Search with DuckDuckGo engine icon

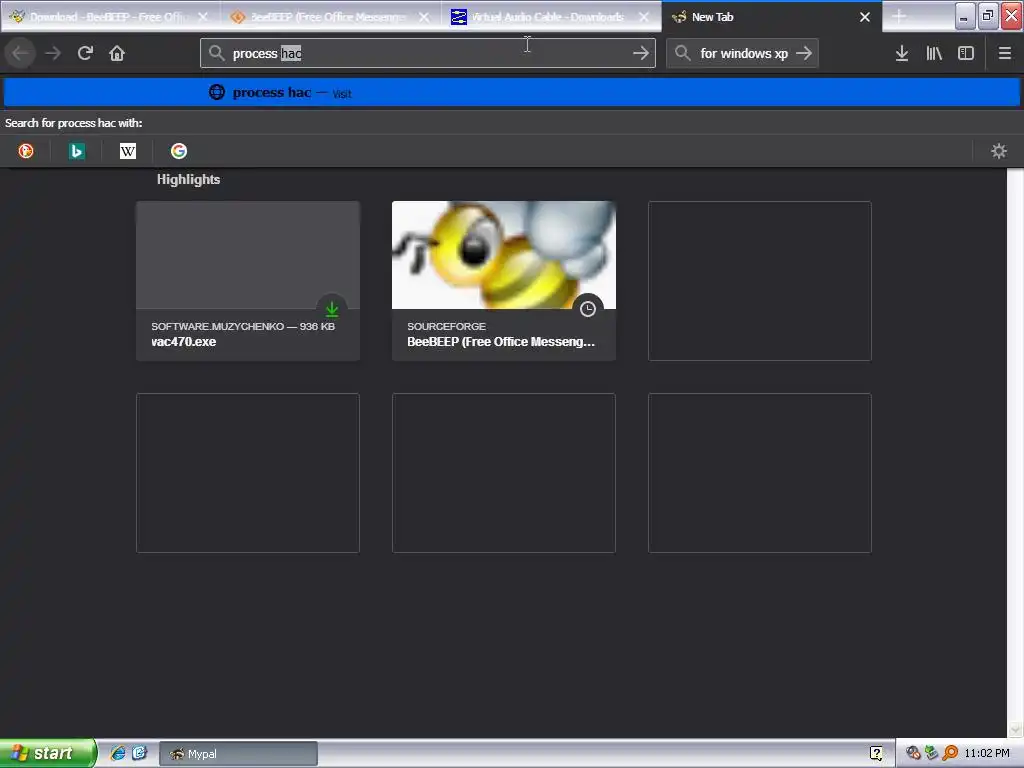tap(25, 151)
